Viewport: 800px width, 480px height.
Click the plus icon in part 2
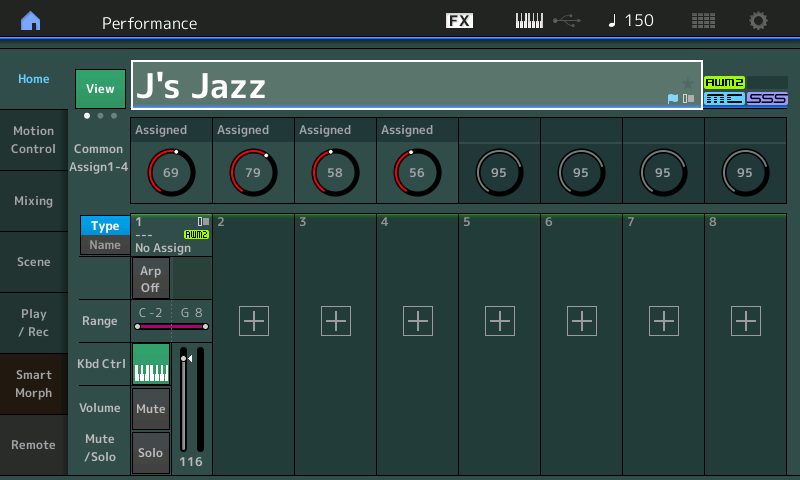point(254,321)
